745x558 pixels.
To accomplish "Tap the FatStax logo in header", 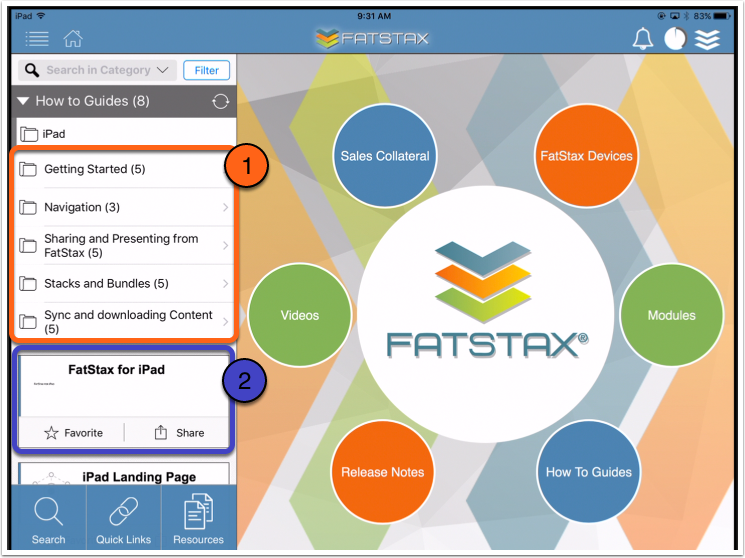I will click(372, 38).
